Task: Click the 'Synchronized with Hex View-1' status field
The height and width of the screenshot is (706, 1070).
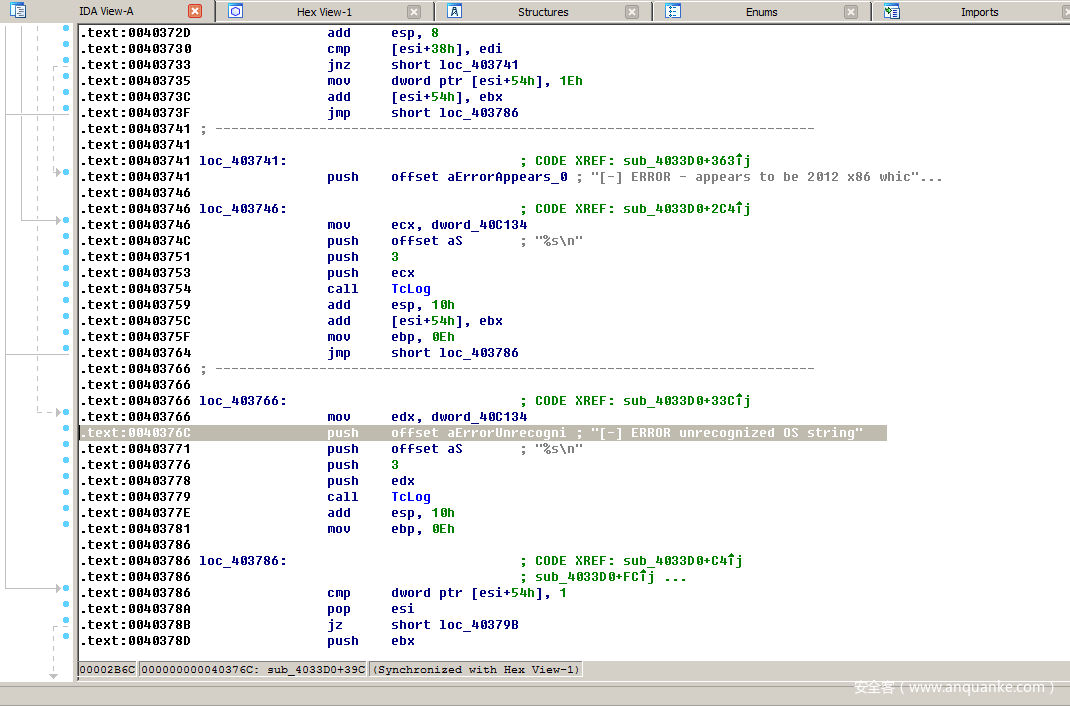Action: (475, 669)
